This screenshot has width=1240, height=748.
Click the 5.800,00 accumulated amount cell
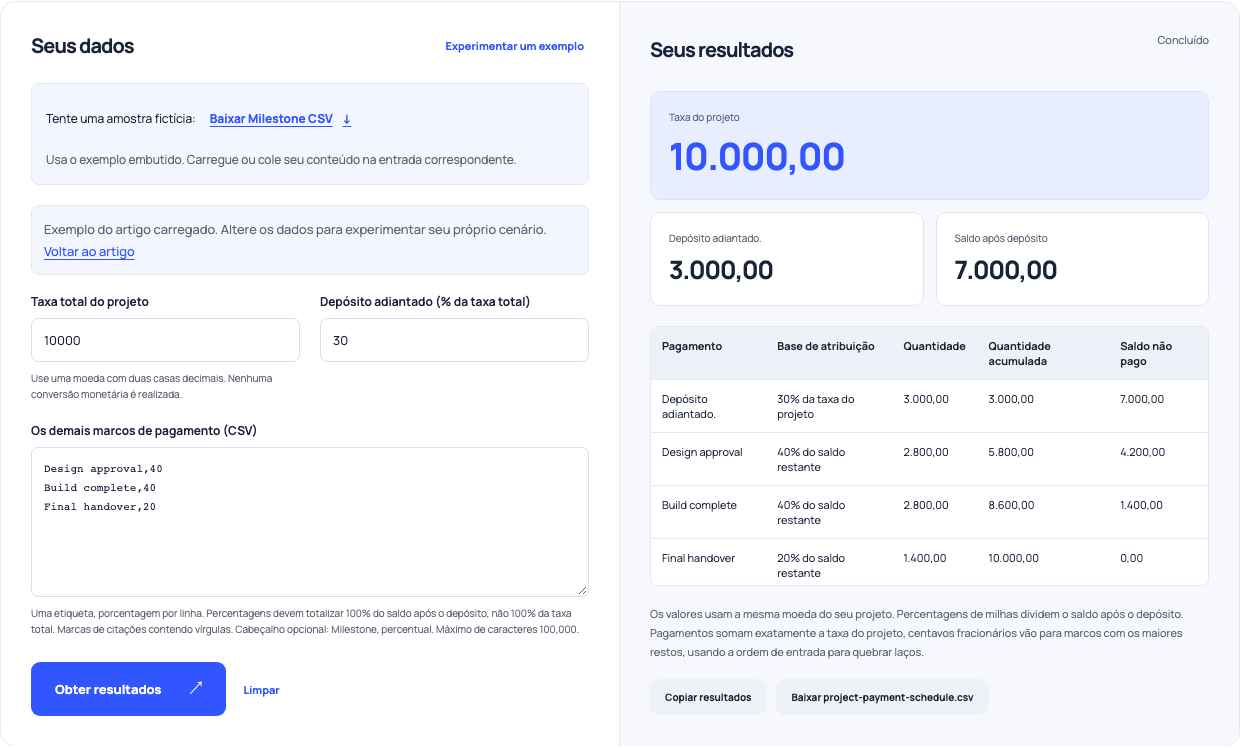(1011, 452)
